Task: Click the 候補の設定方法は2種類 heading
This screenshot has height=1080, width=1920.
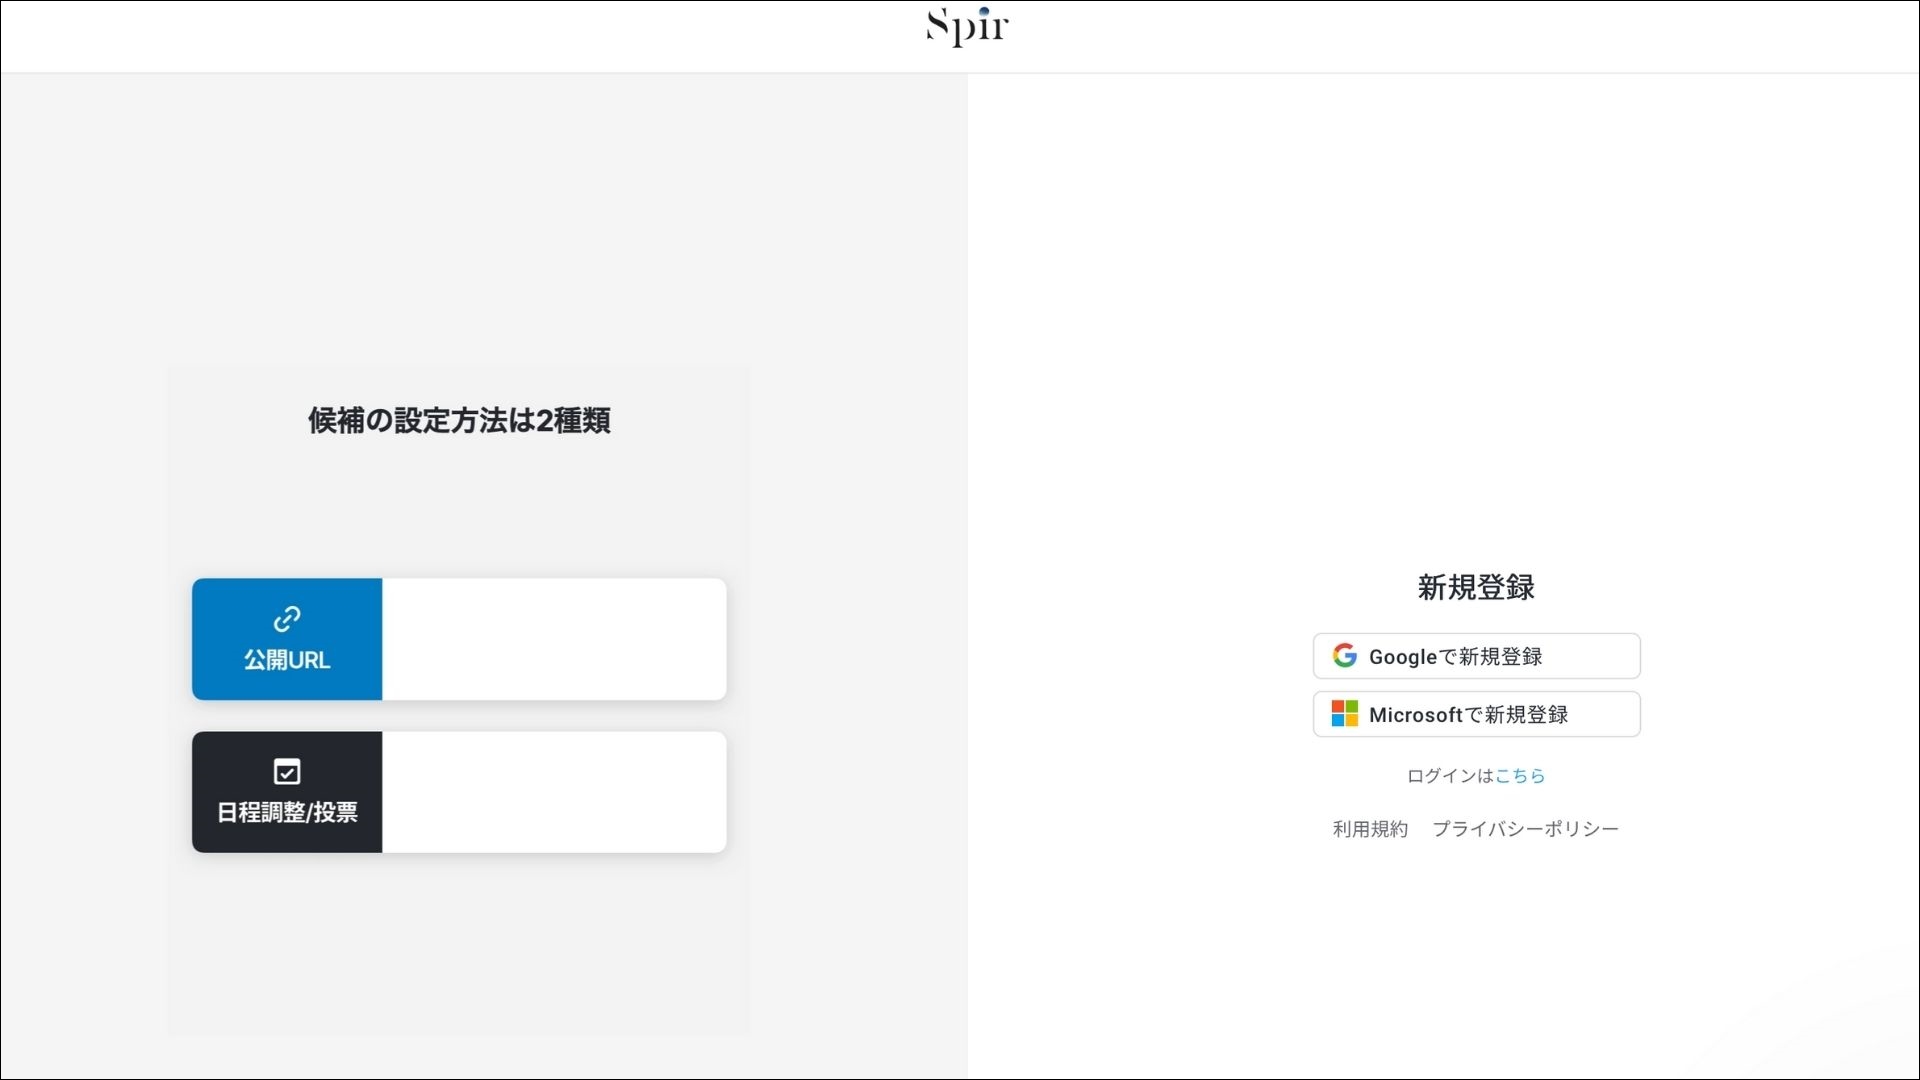Action: point(458,421)
